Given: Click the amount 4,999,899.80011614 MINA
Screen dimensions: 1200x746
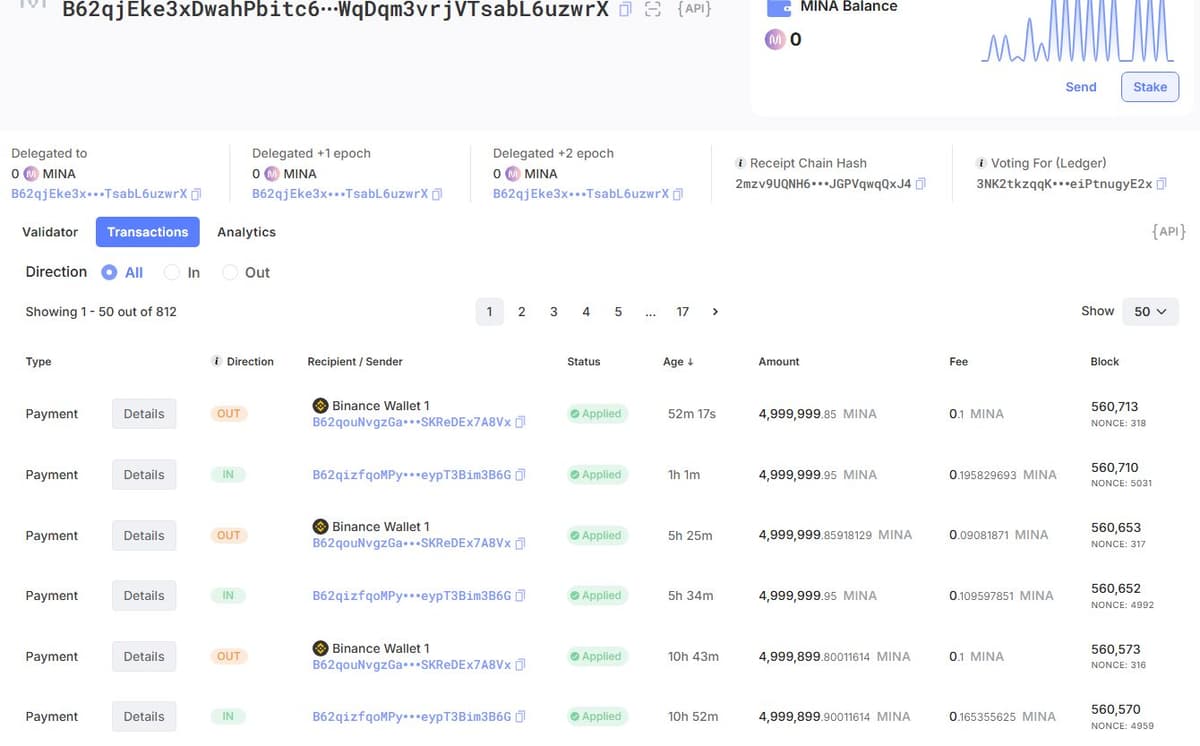Looking at the screenshot, I should coord(834,657).
